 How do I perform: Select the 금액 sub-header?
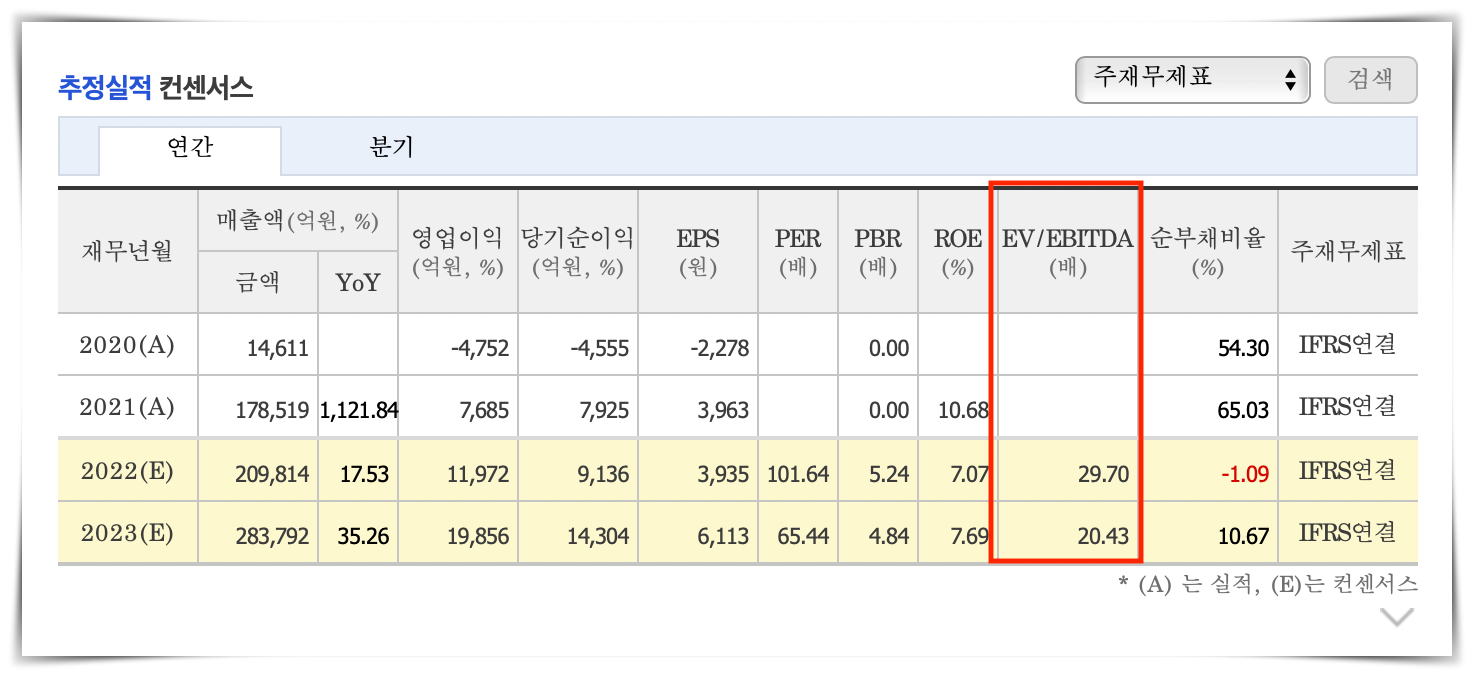(x=257, y=282)
